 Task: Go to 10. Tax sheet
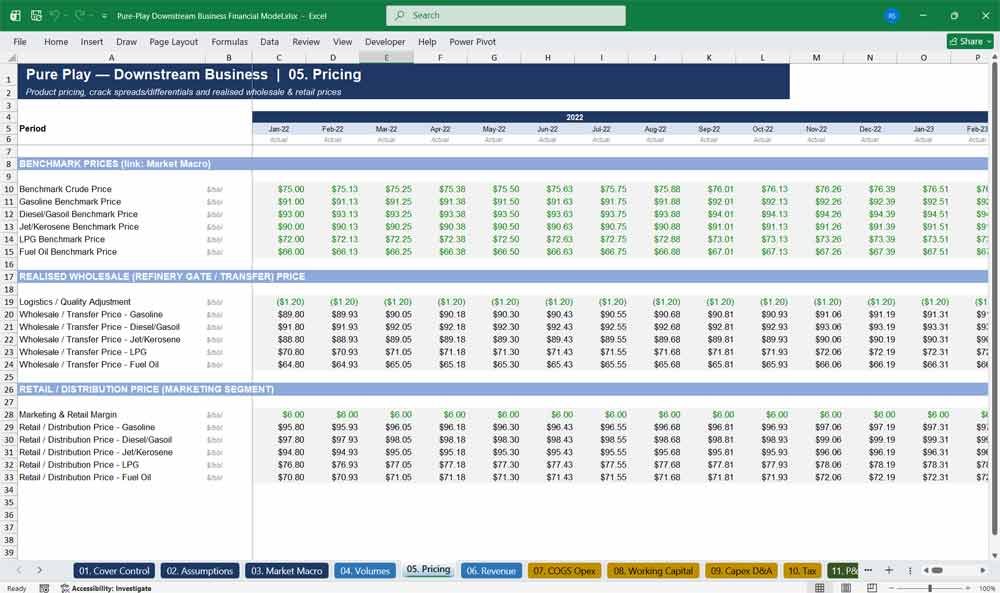pos(802,571)
